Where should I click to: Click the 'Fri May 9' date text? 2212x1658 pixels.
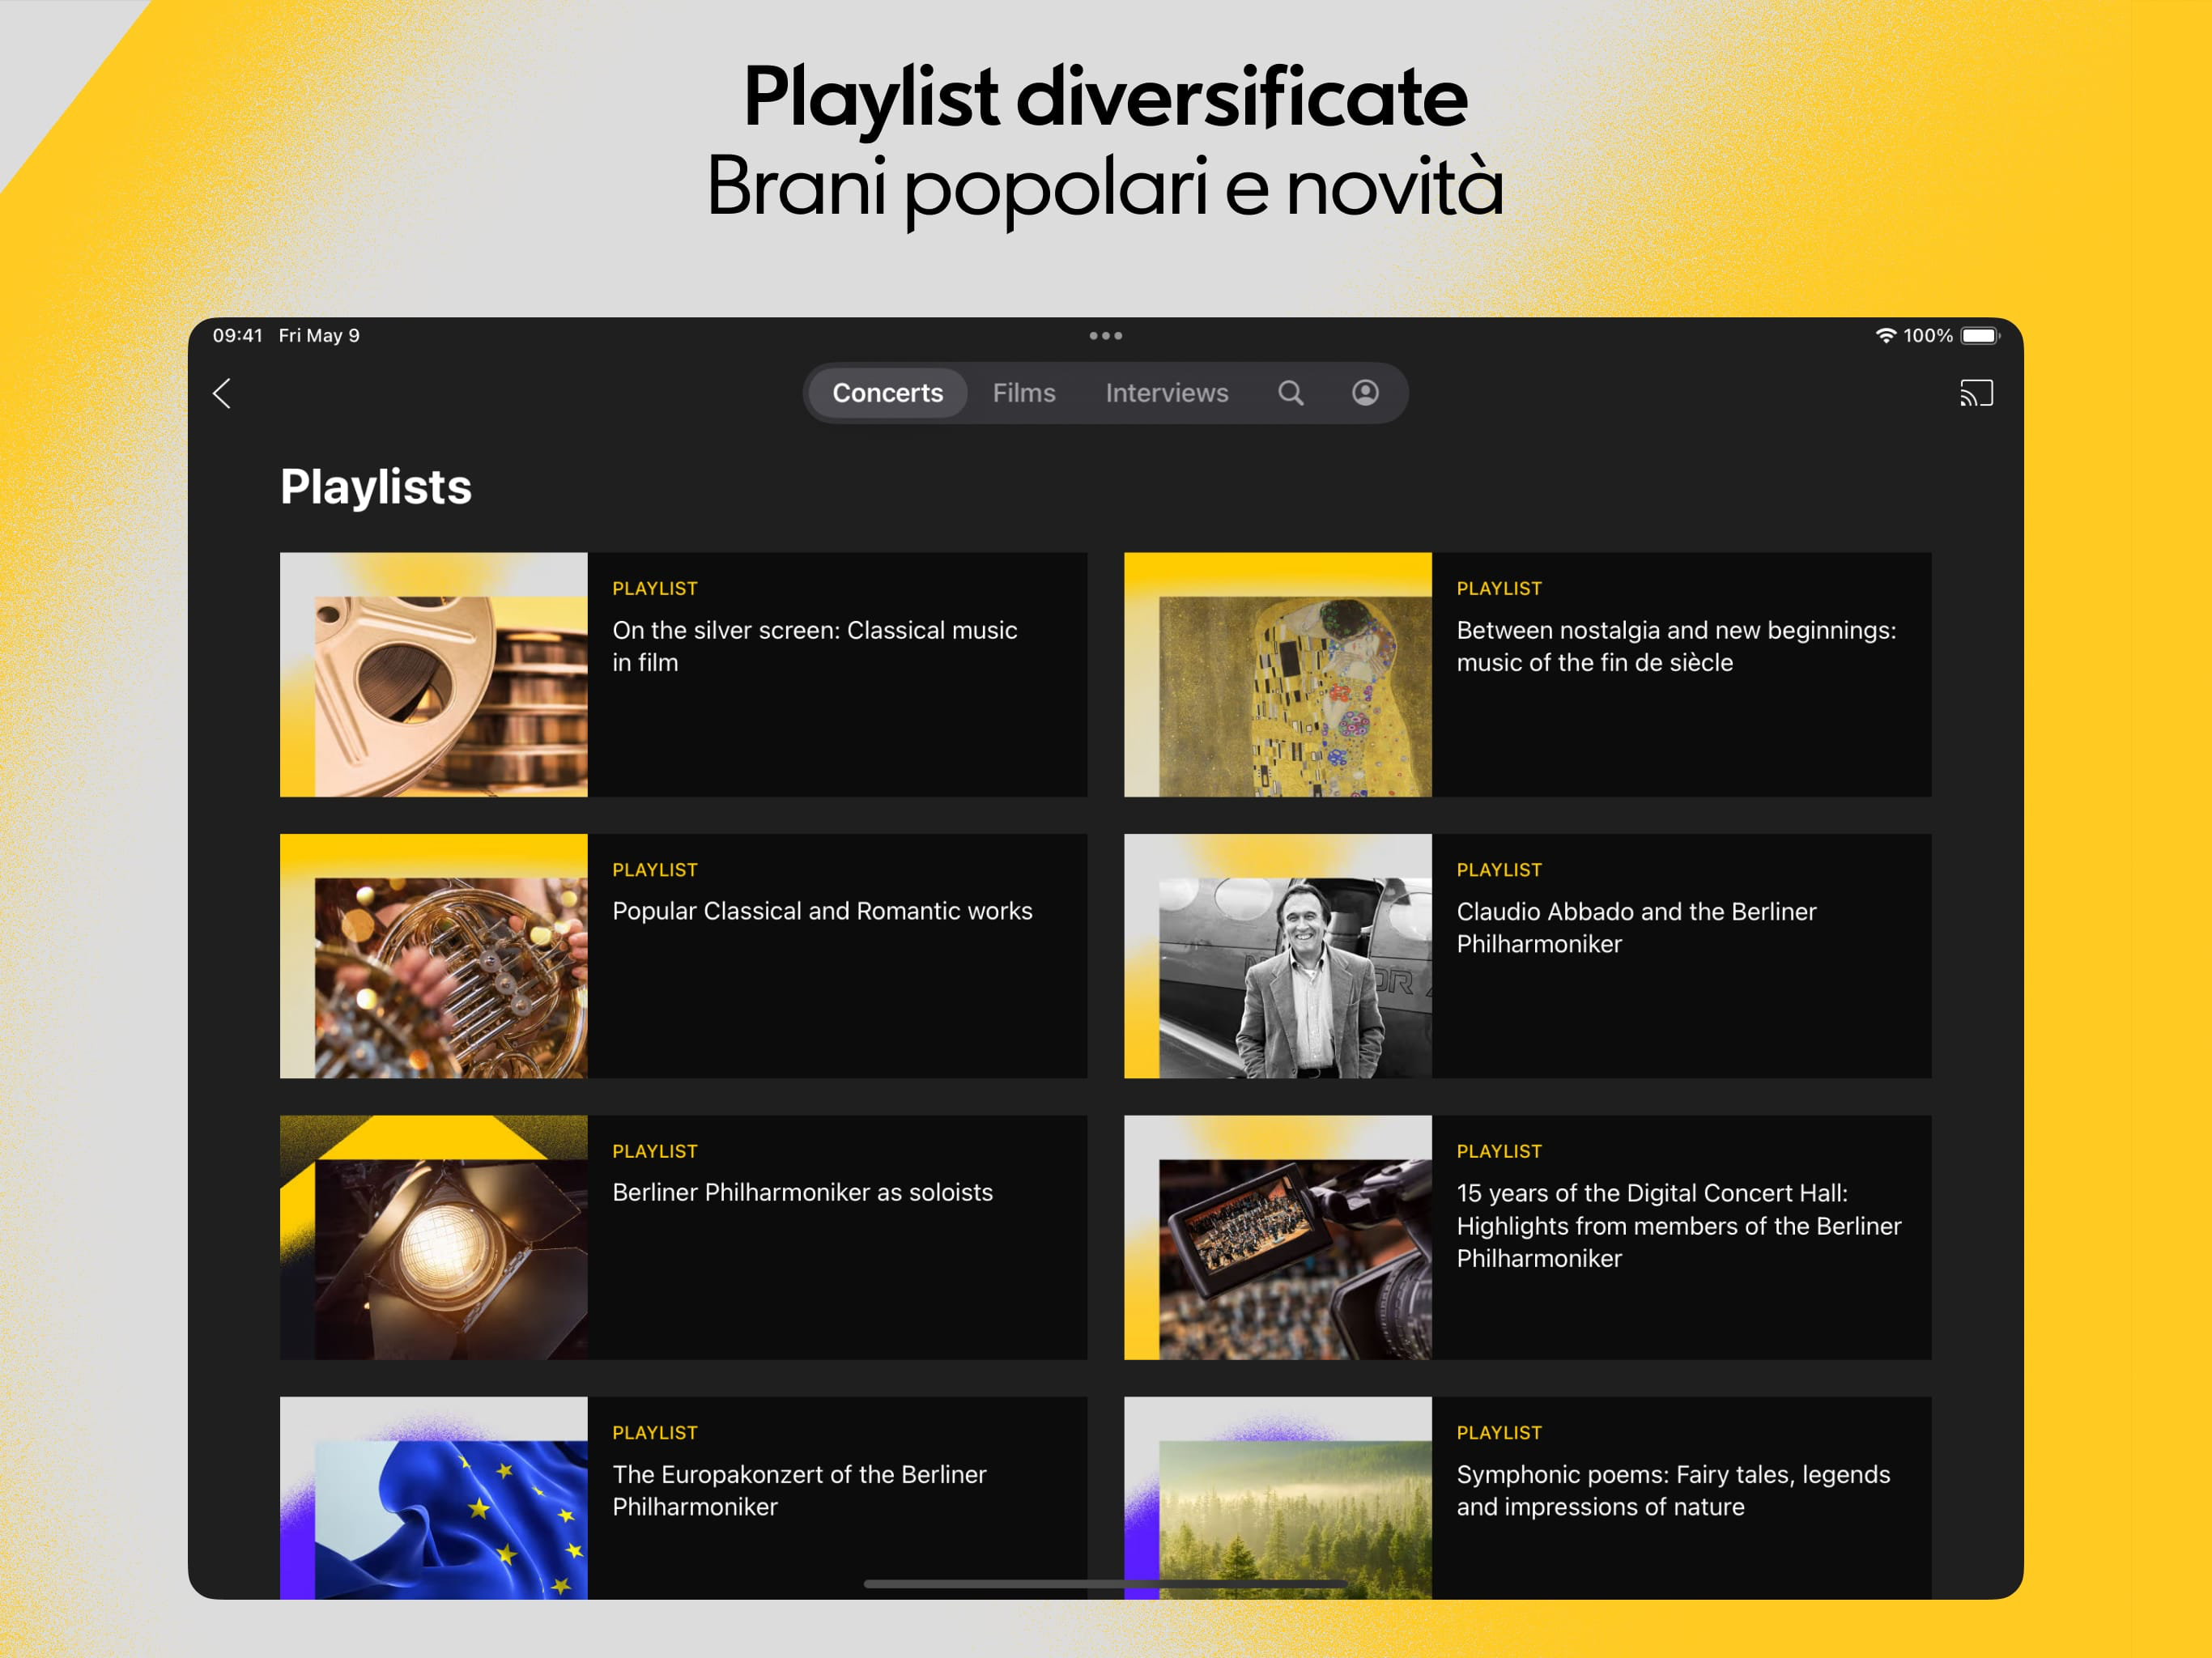[319, 336]
